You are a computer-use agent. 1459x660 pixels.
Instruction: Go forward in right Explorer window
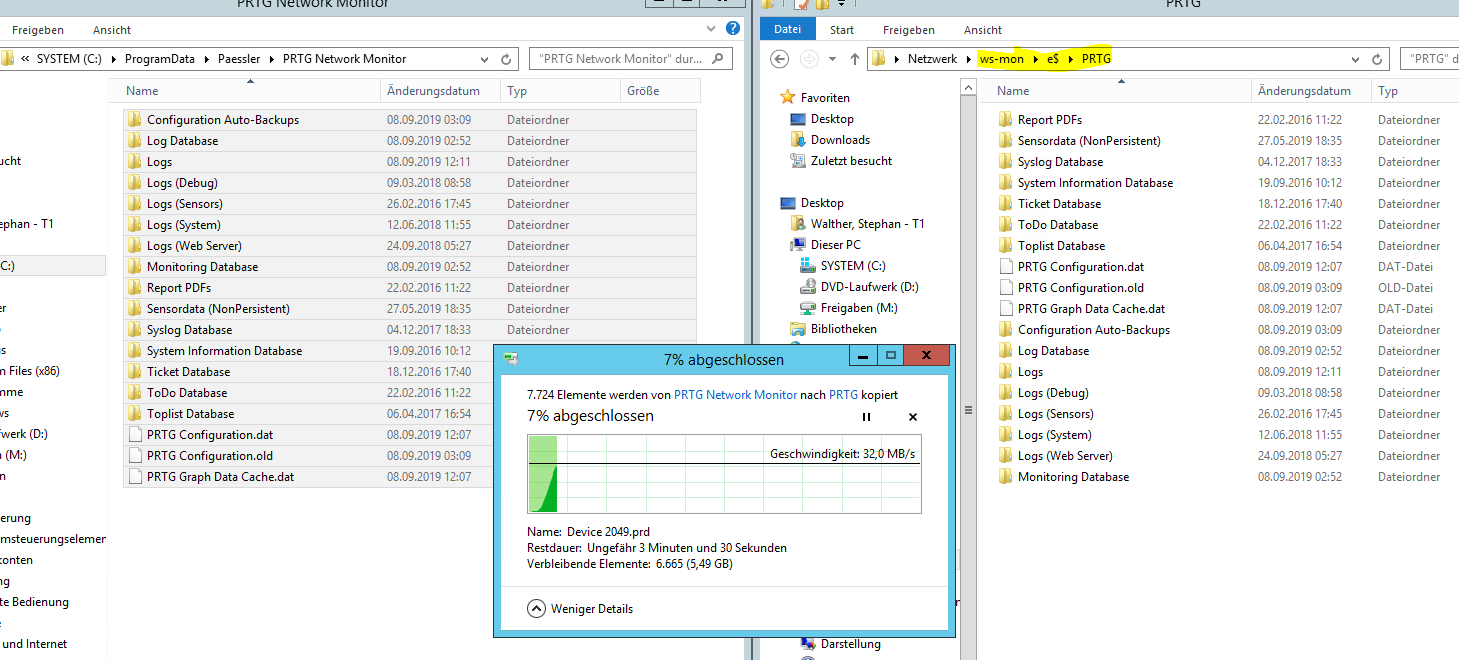[809, 59]
